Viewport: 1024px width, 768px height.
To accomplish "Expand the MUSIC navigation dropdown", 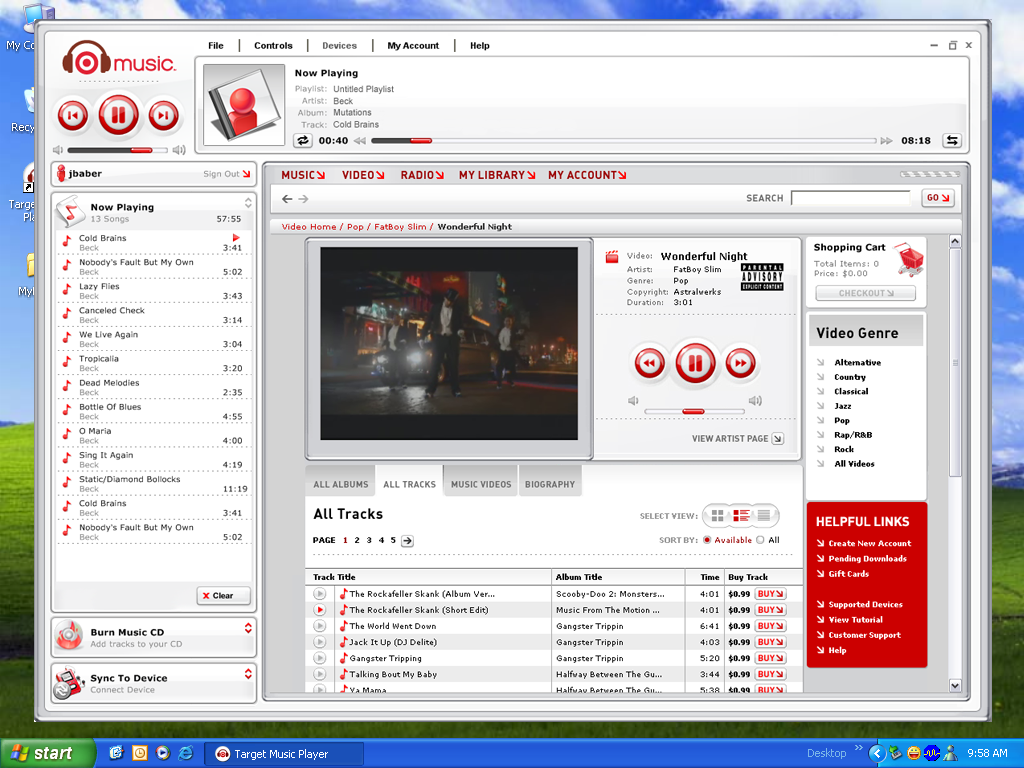I will pos(303,175).
